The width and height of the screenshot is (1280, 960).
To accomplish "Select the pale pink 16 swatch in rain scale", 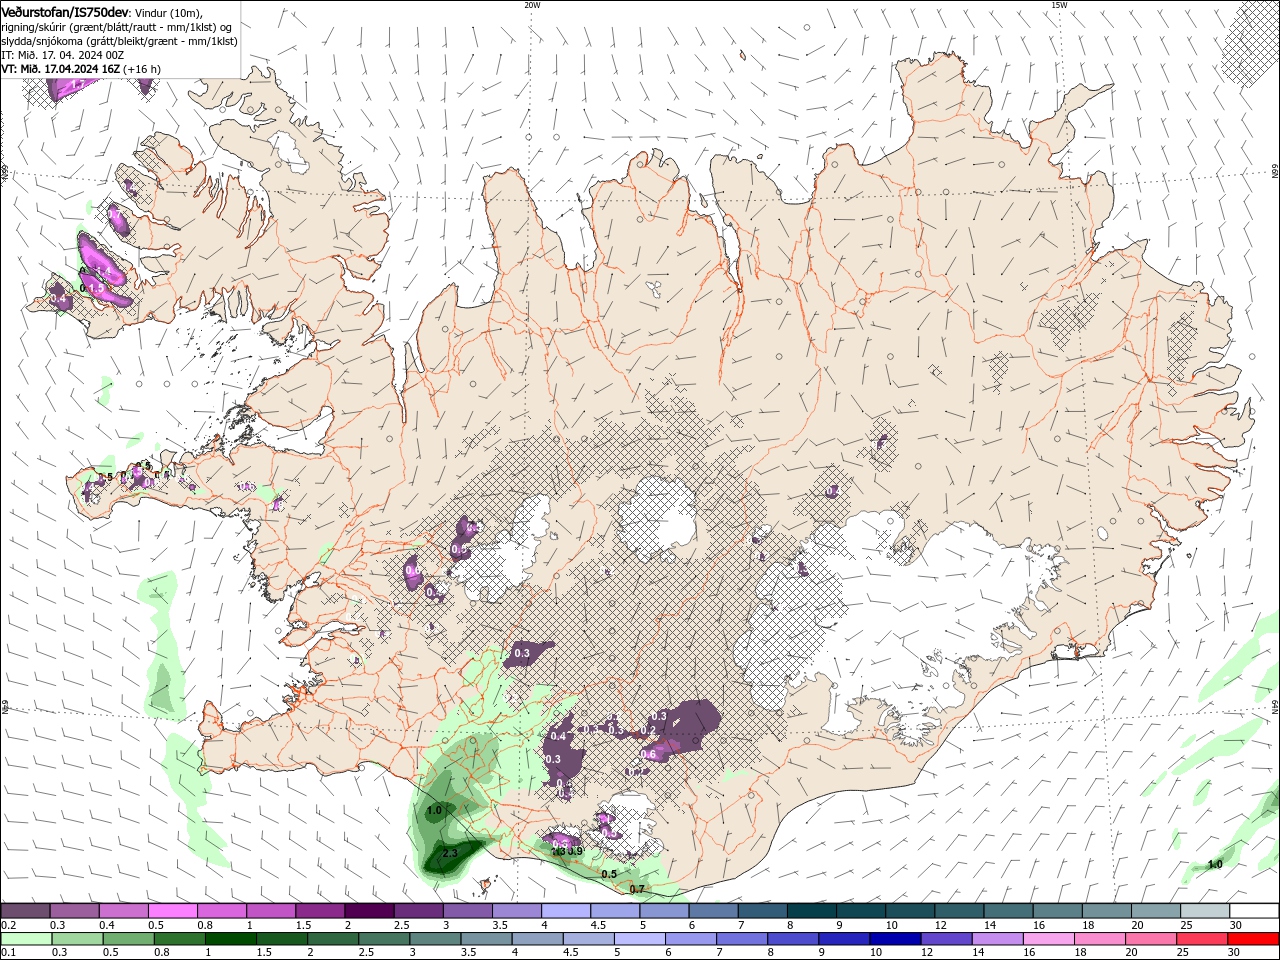I will (1048, 939).
